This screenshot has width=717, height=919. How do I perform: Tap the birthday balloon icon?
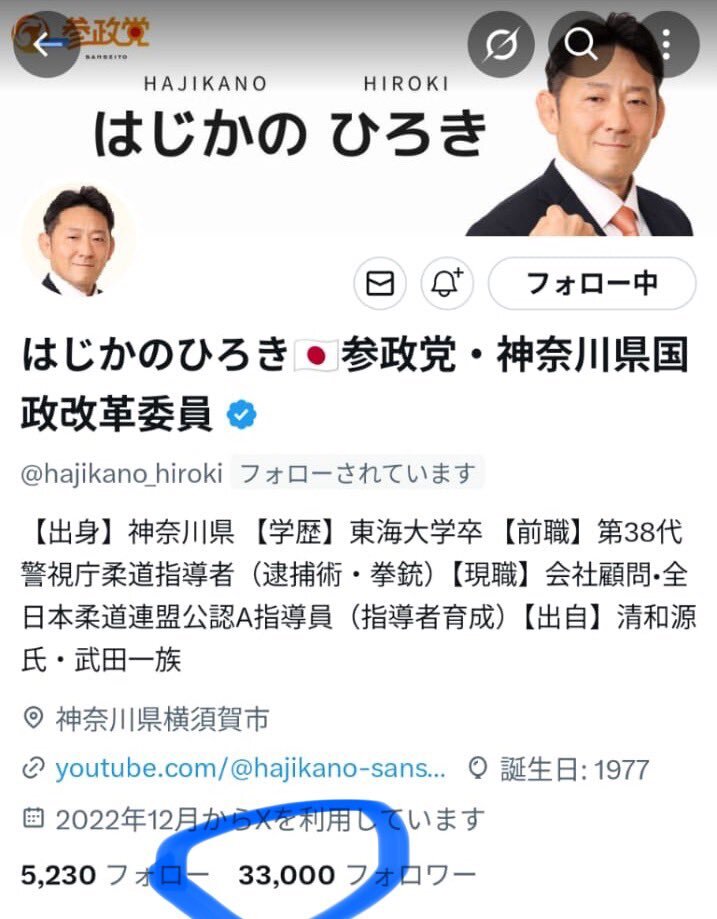pos(478,768)
